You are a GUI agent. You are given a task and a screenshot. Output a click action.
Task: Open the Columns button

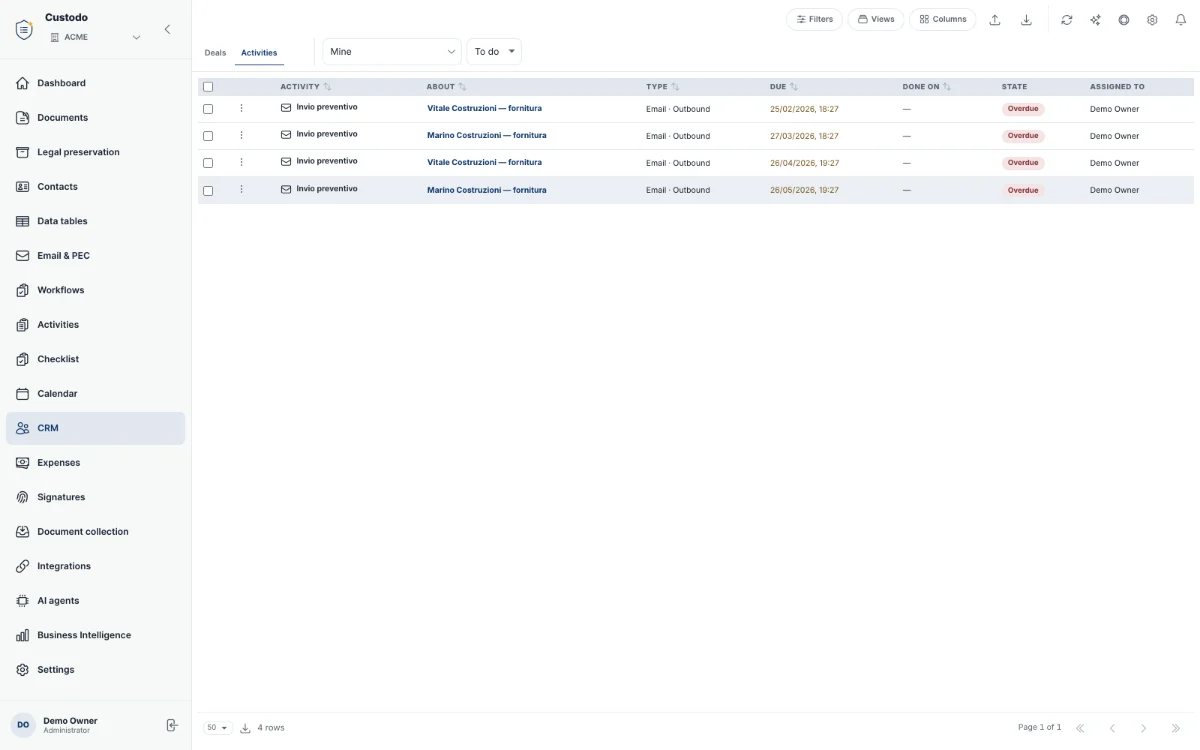[943, 19]
